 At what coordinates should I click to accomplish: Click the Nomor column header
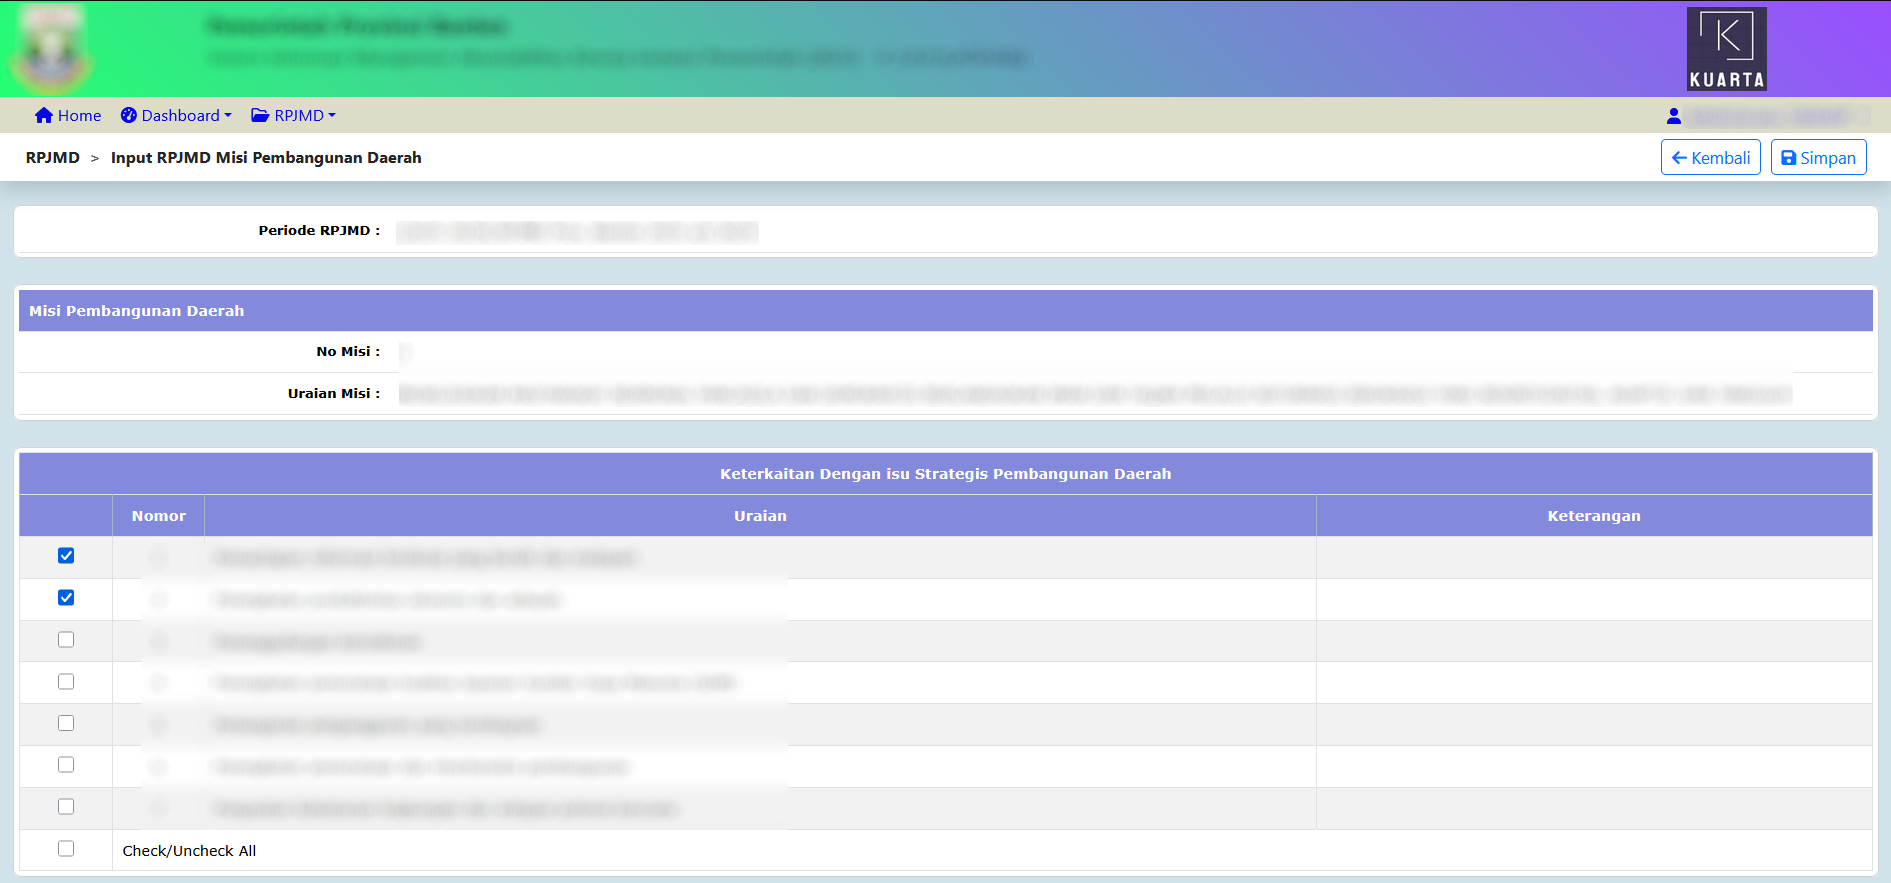[158, 516]
